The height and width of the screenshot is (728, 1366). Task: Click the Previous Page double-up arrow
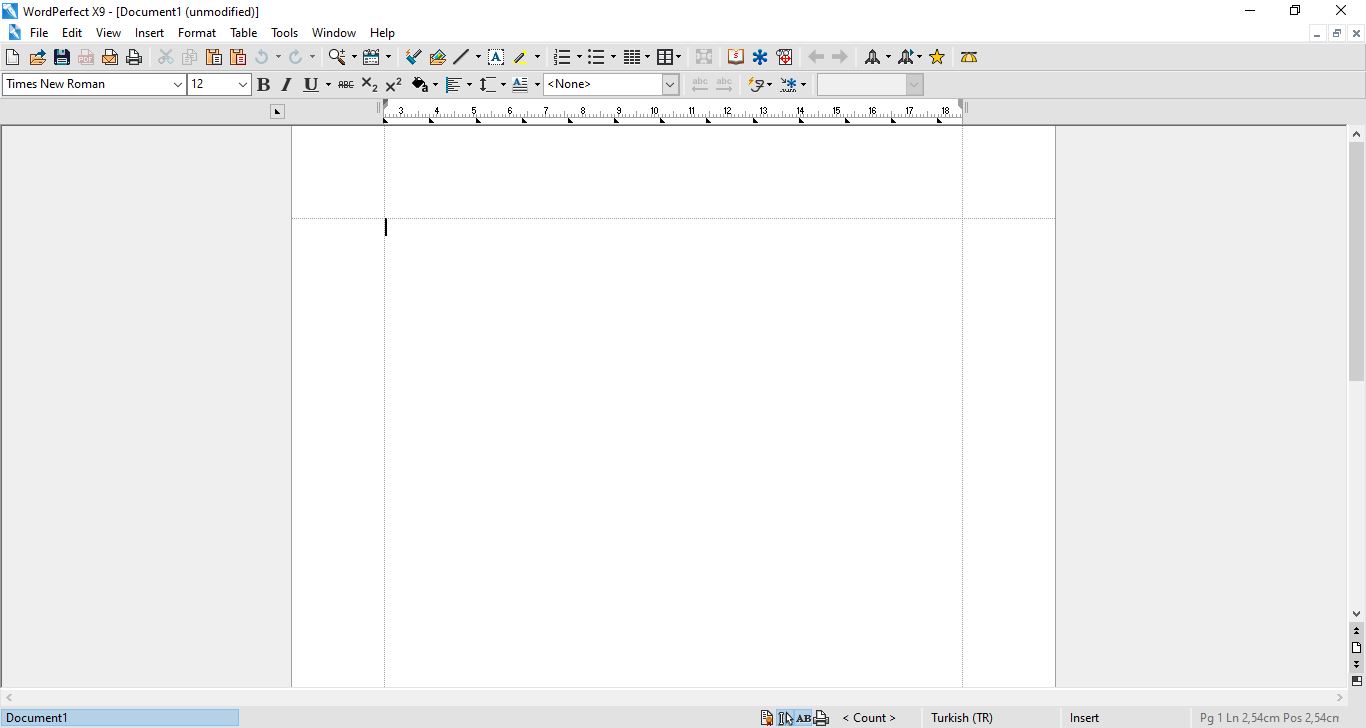coord(1357,632)
